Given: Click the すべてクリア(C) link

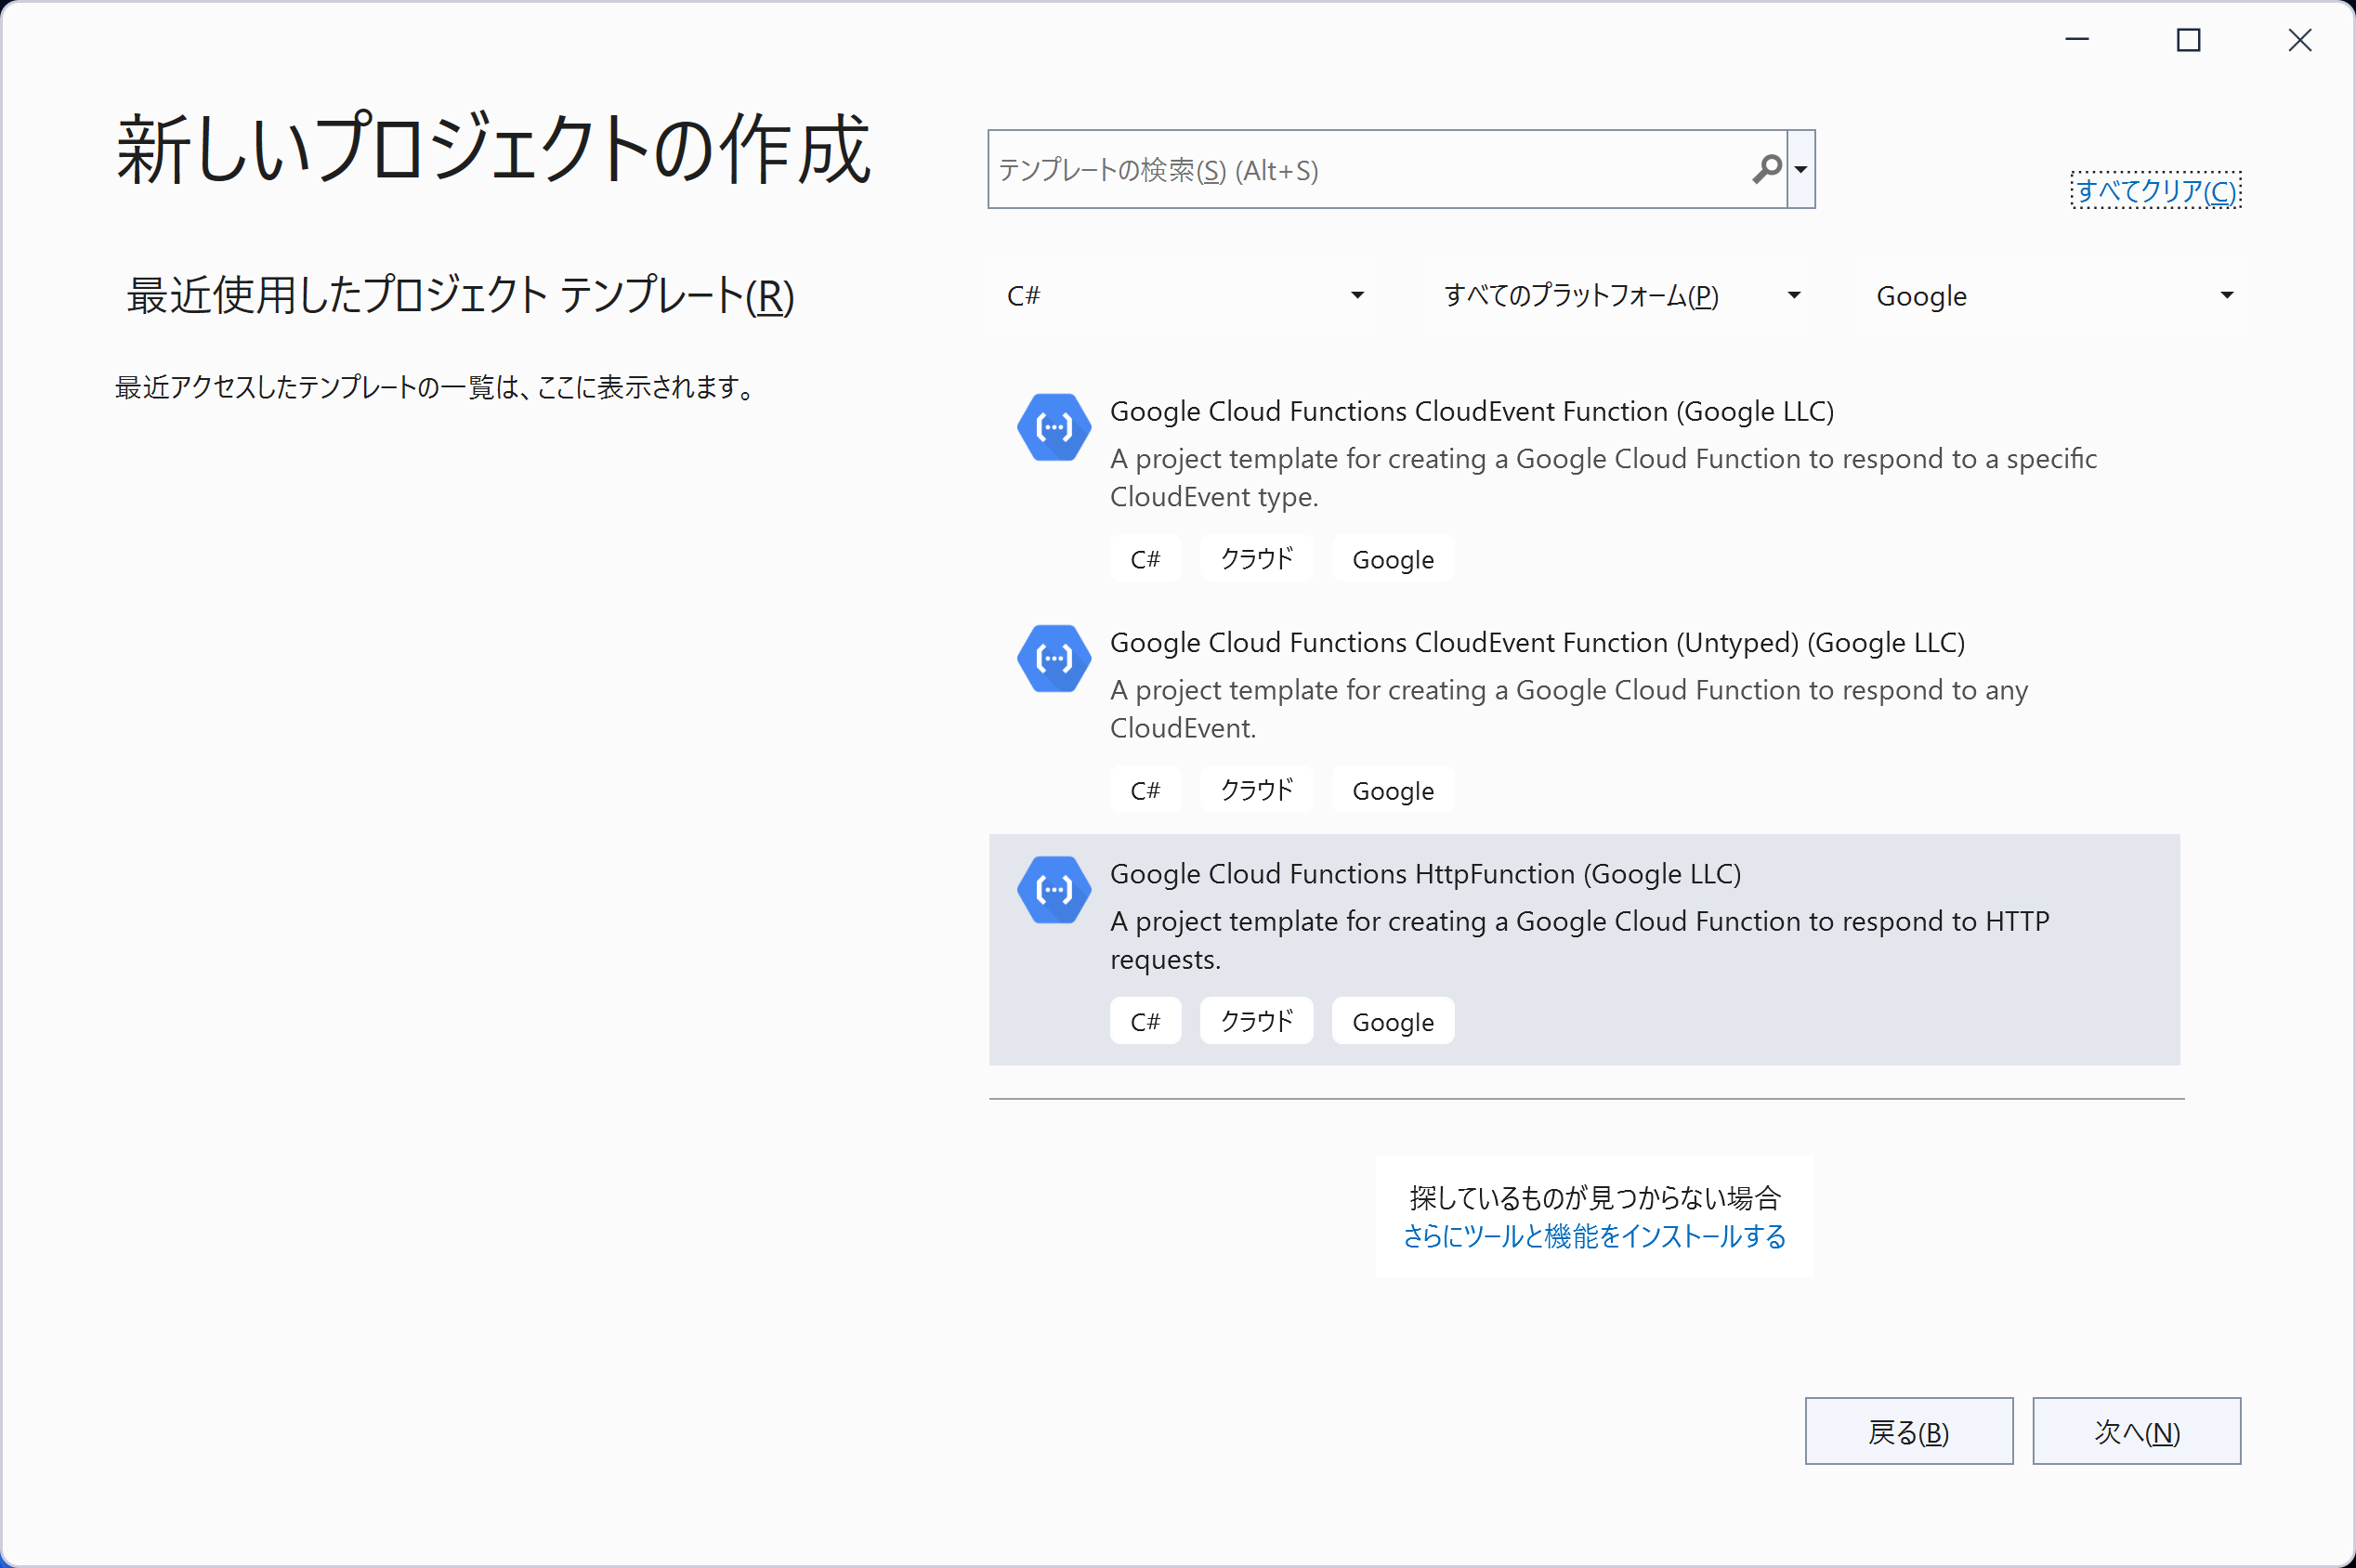Looking at the screenshot, I should click(2156, 190).
